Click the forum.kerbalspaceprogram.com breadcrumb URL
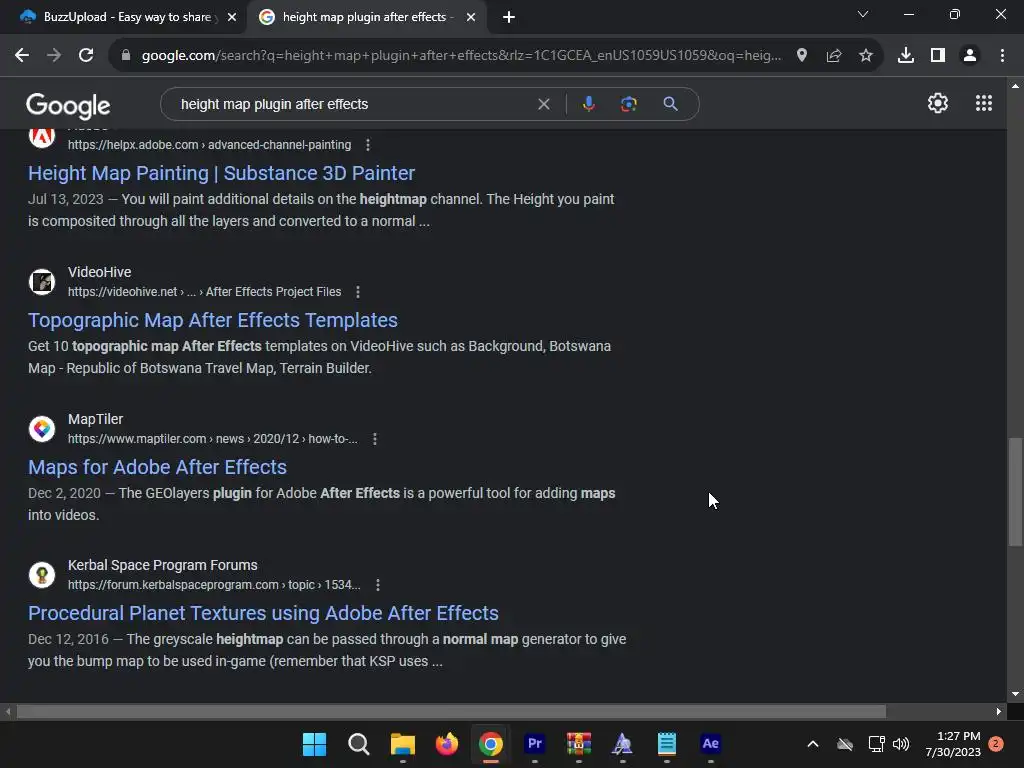 click(214, 585)
